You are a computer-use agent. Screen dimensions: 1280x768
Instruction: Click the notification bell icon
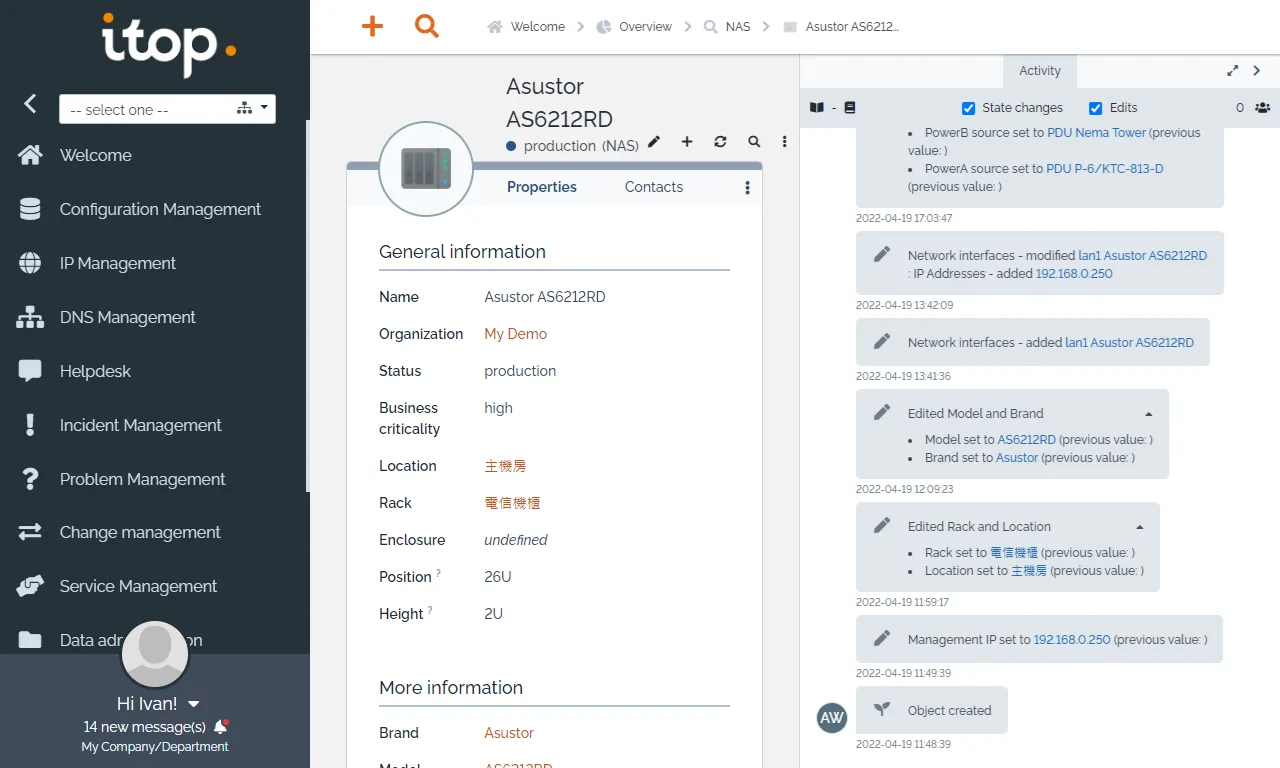221,727
